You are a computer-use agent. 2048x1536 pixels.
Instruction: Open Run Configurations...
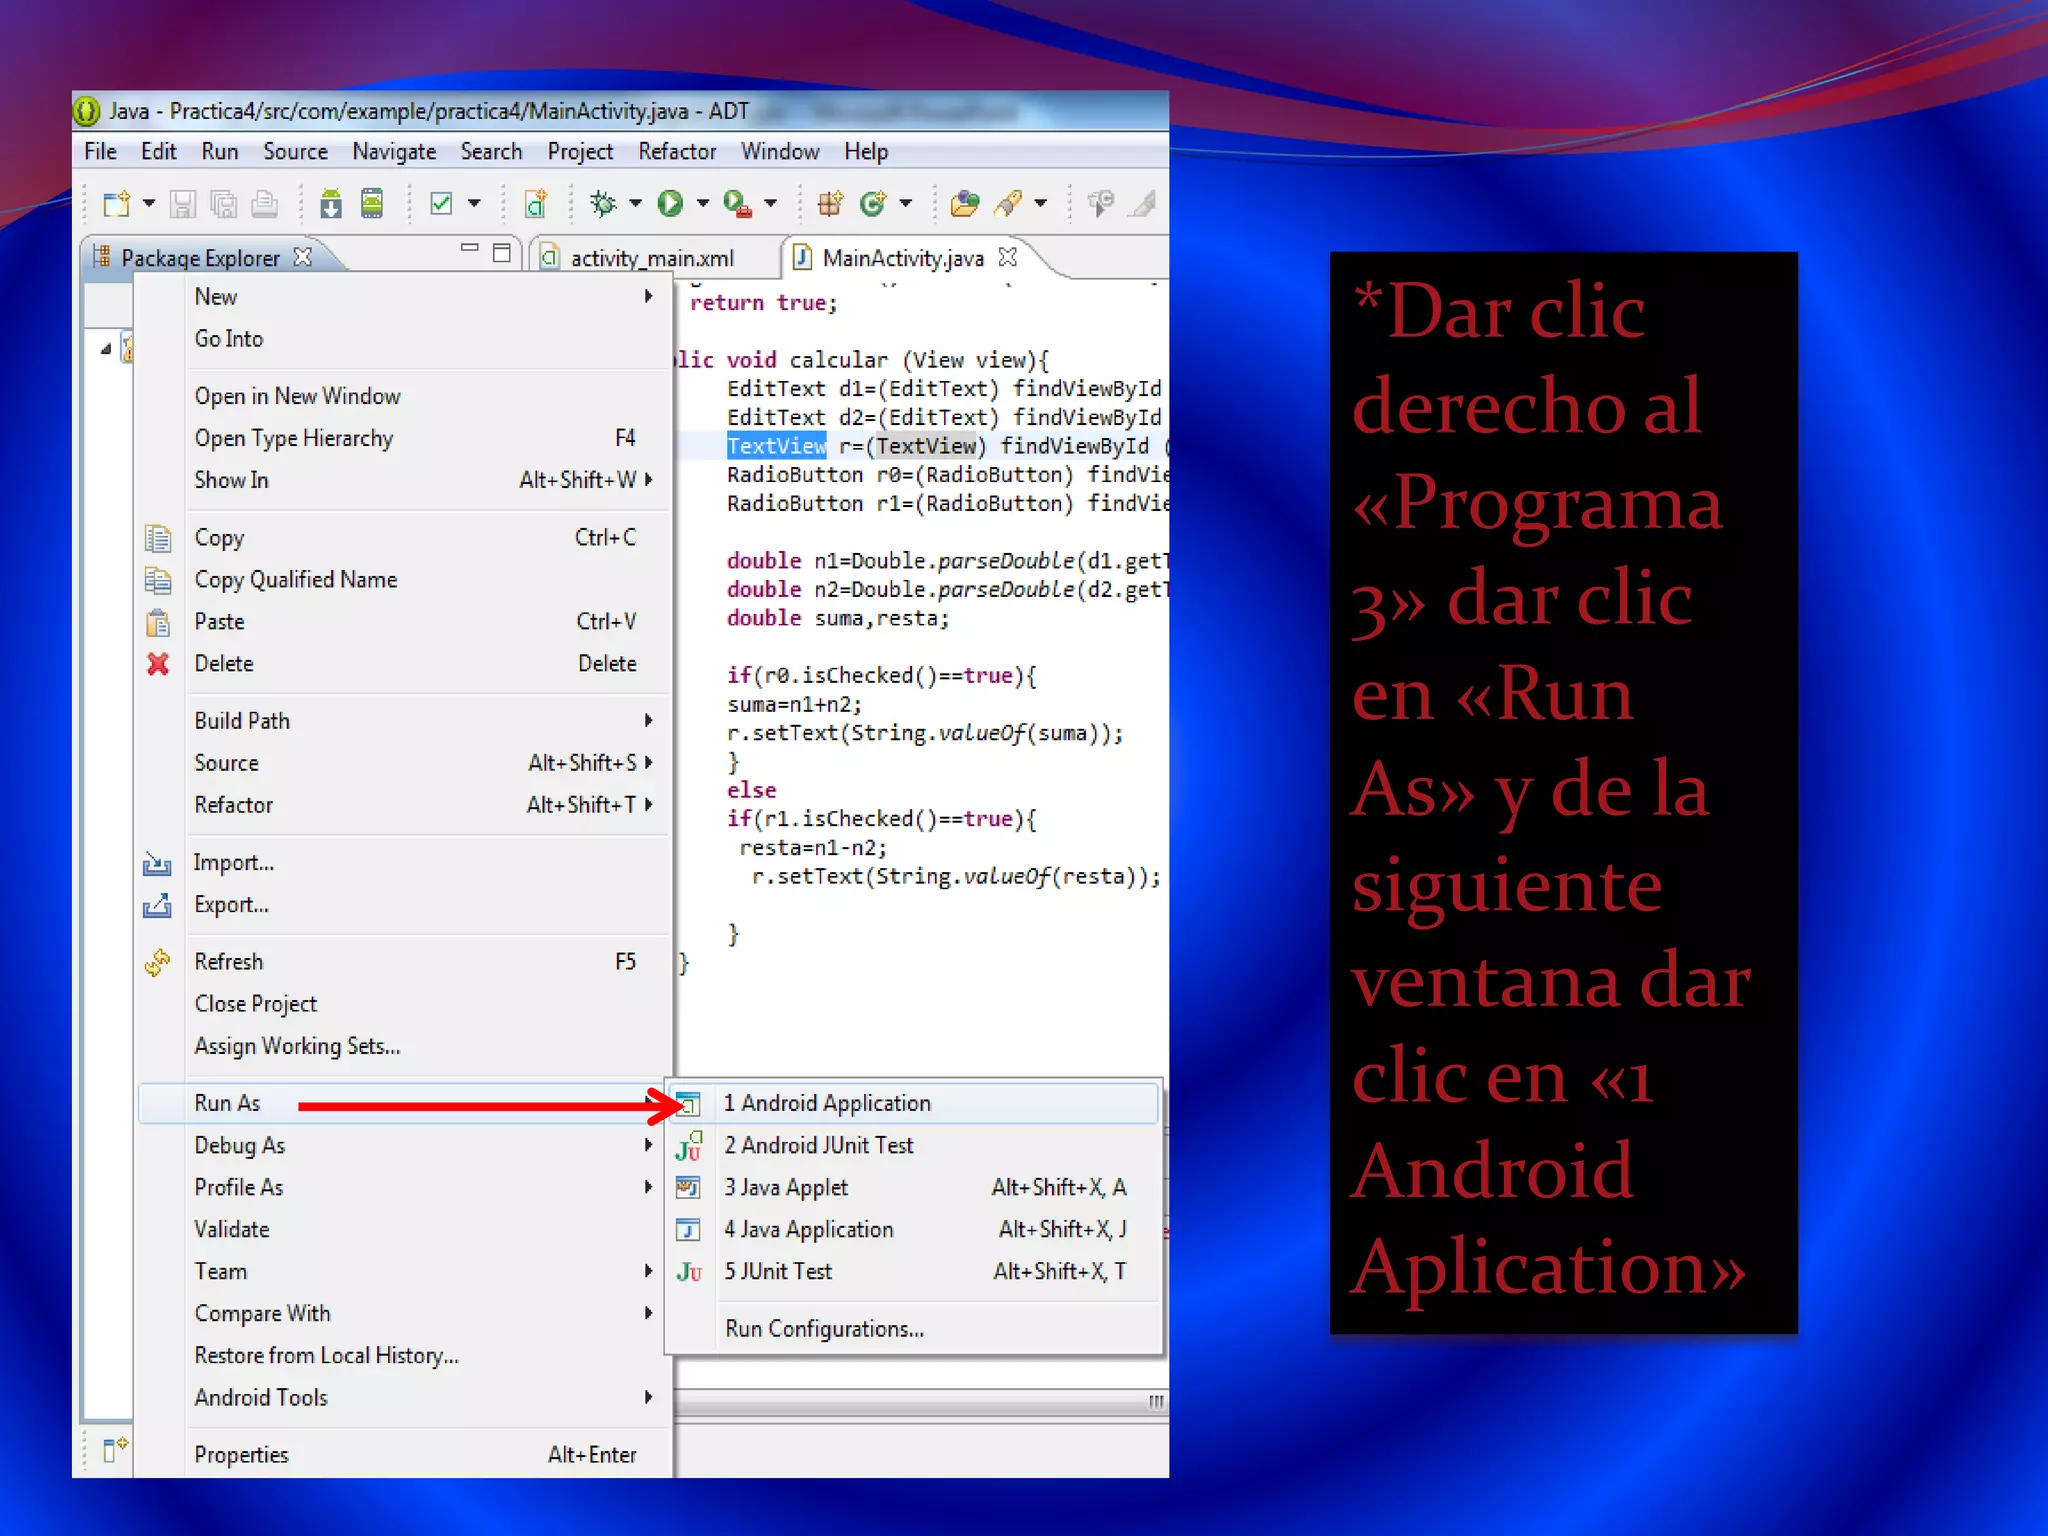tap(912, 1329)
